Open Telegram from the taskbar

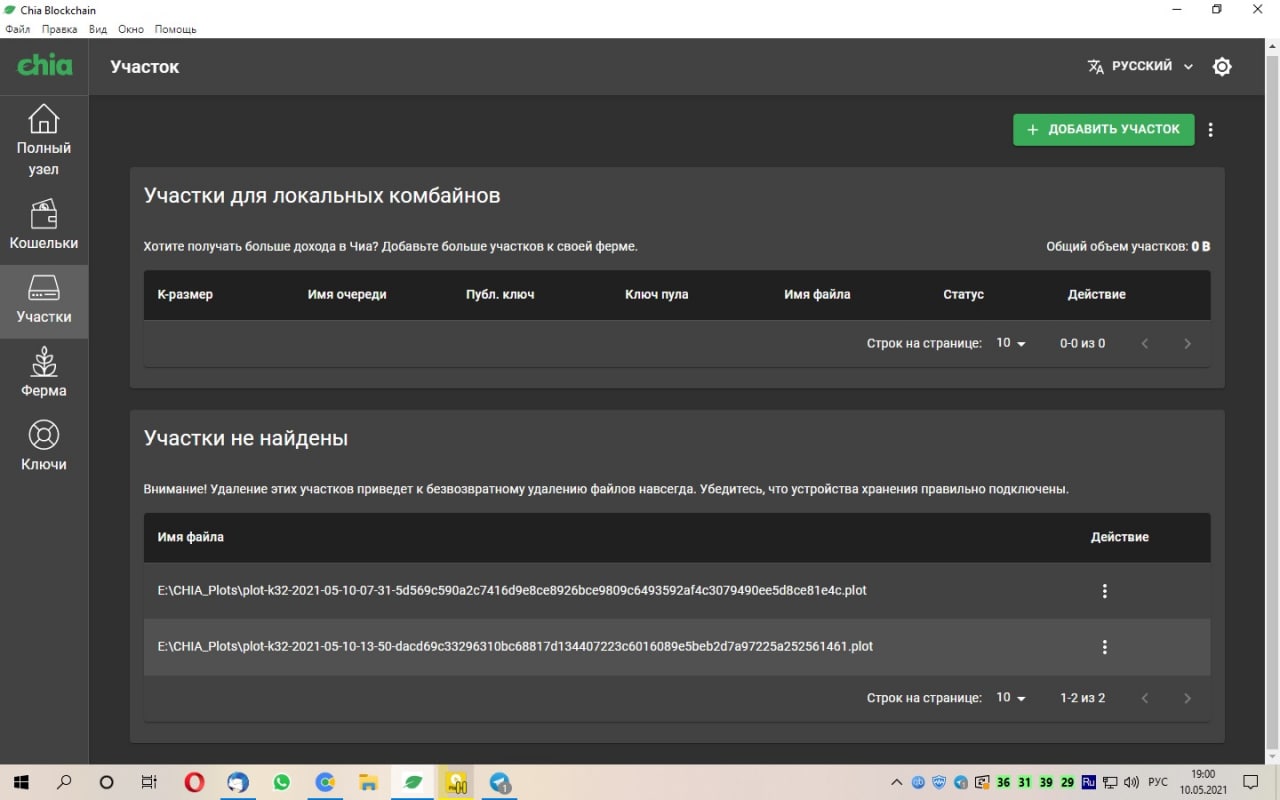pyautogui.click(x=500, y=783)
